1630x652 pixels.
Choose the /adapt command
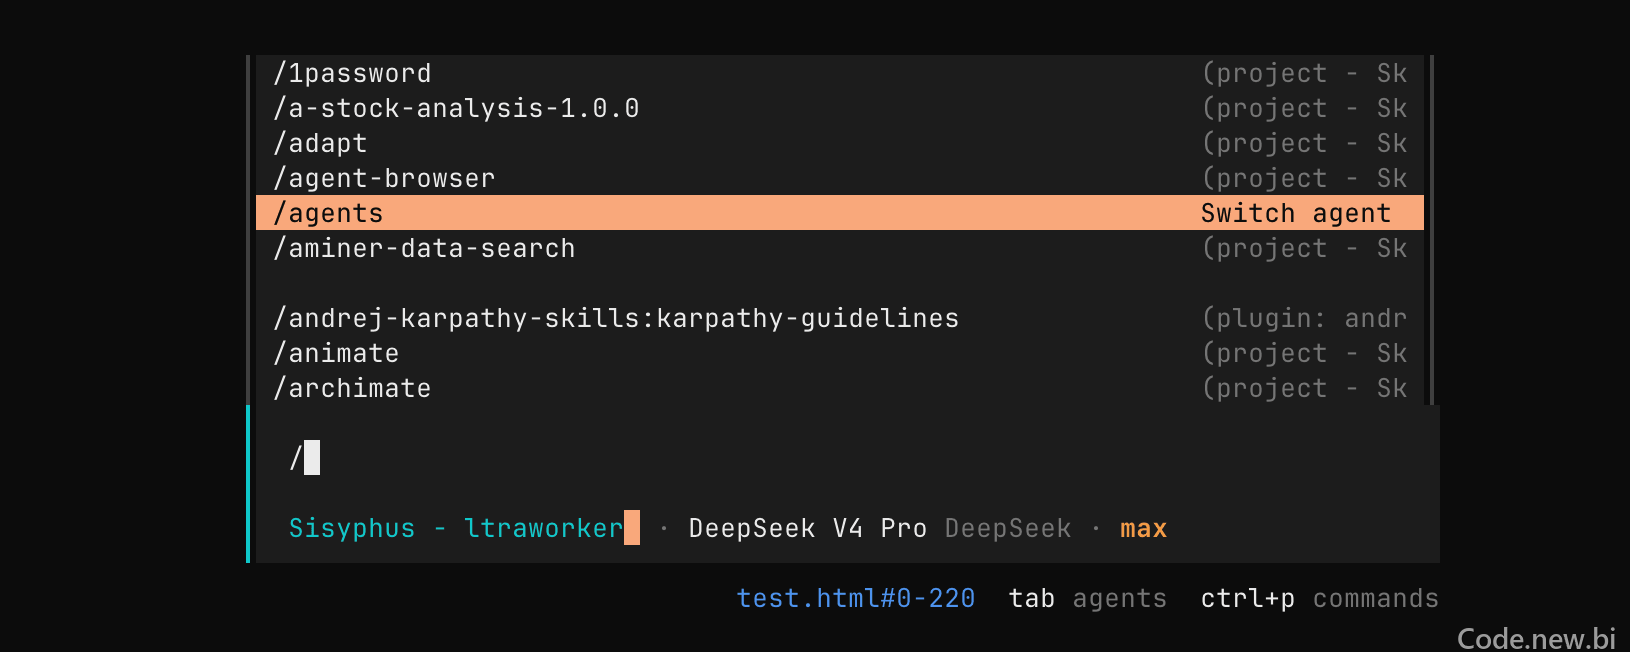coord(840,143)
